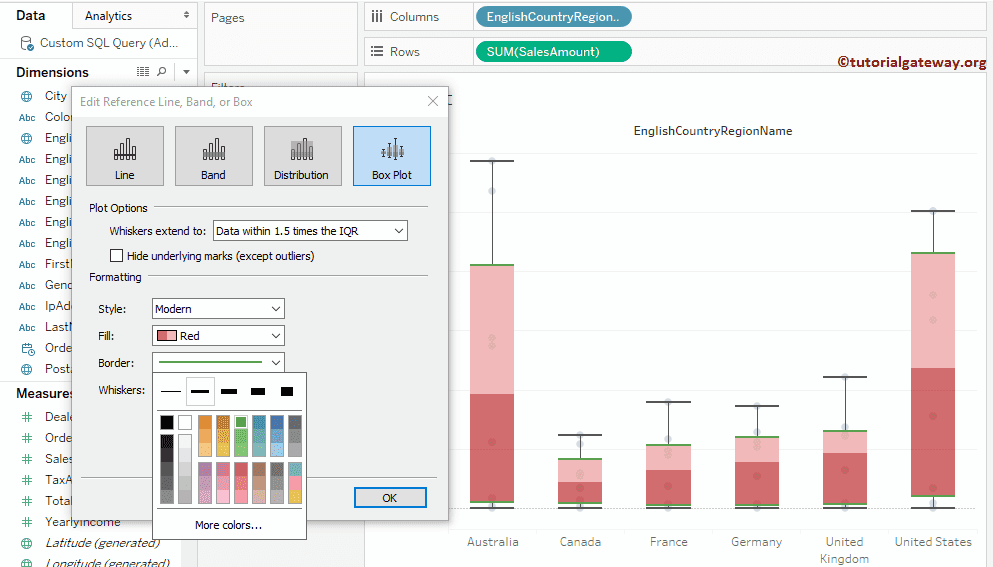Click the SUM(SalesAmount) pill in Rows
993x567 pixels.
(x=553, y=51)
